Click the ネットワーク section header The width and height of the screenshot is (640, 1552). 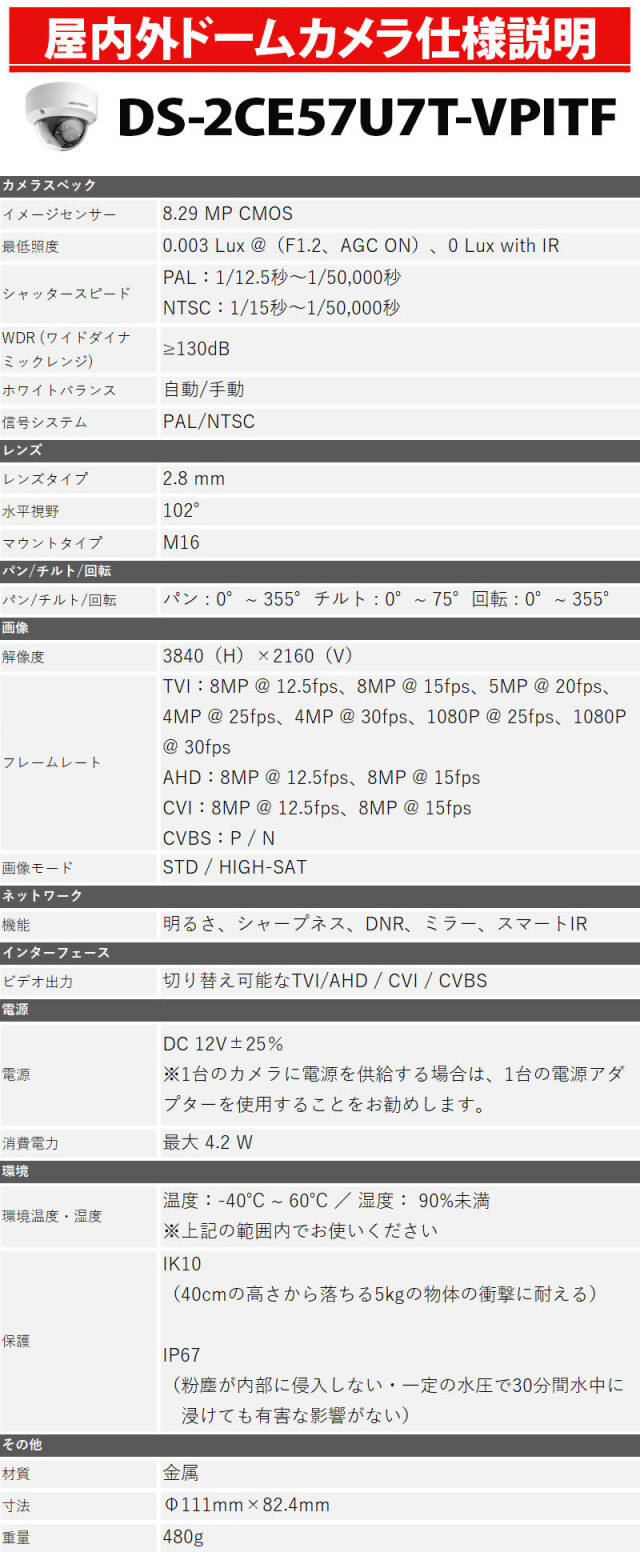(43, 896)
